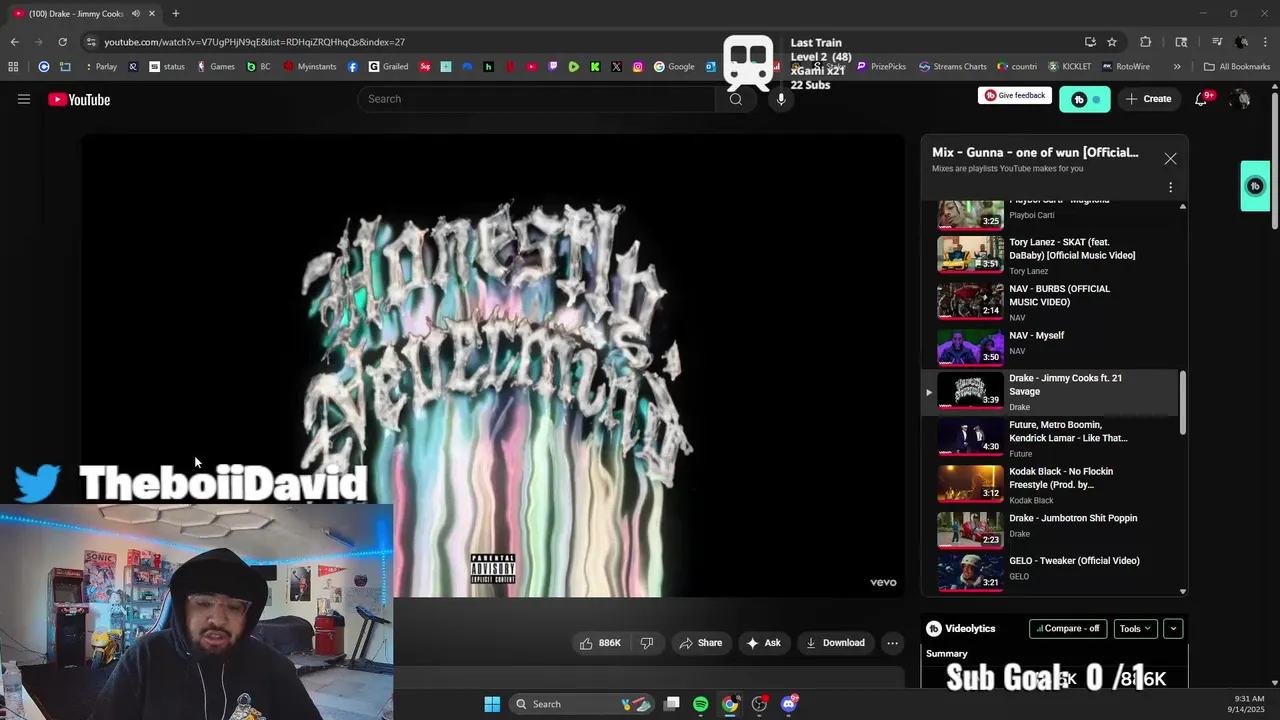This screenshot has width=1280, height=720.
Task: Open the Kick bookmark icon
Action: (x=595, y=67)
